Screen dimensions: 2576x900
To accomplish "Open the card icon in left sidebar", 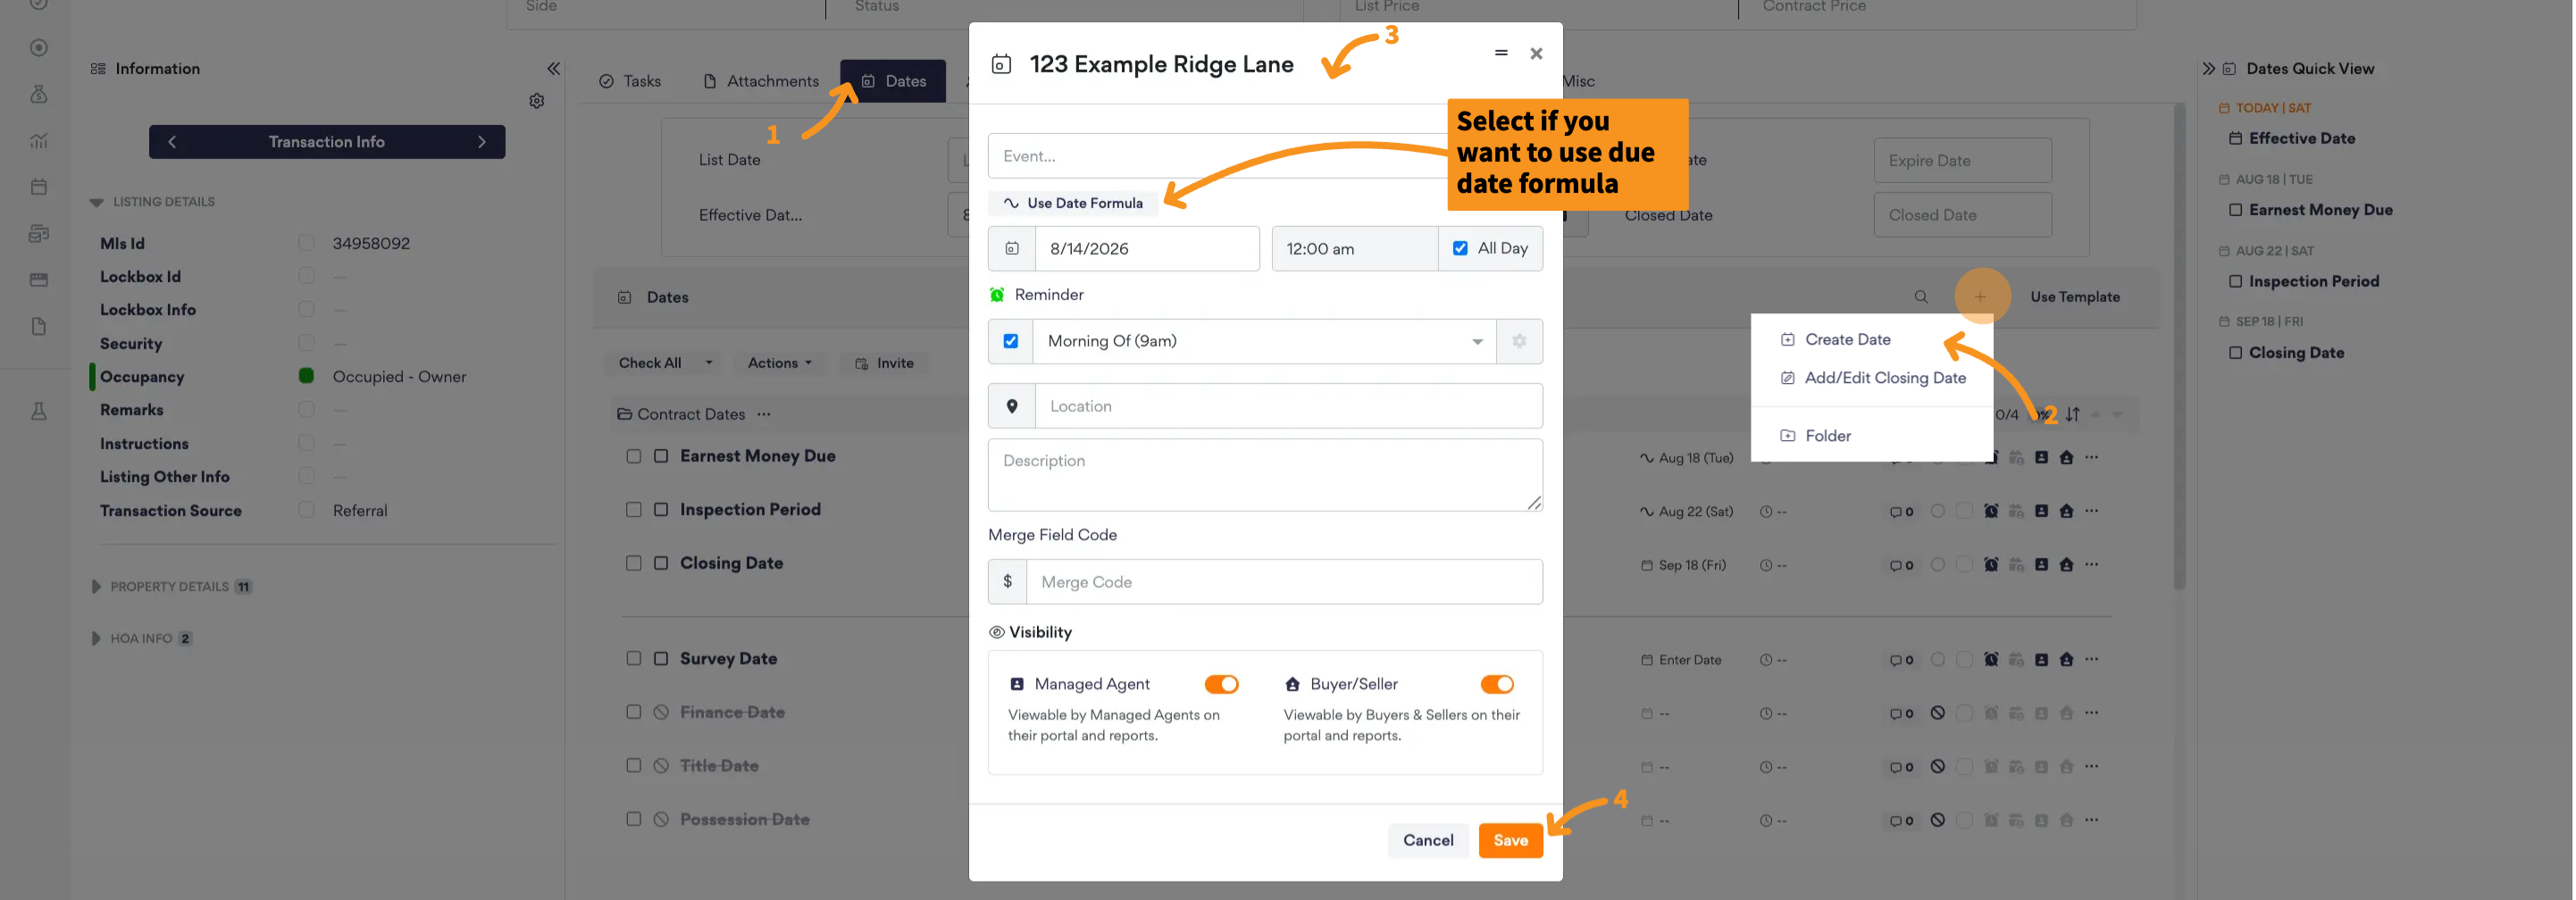I will coord(39,280).
